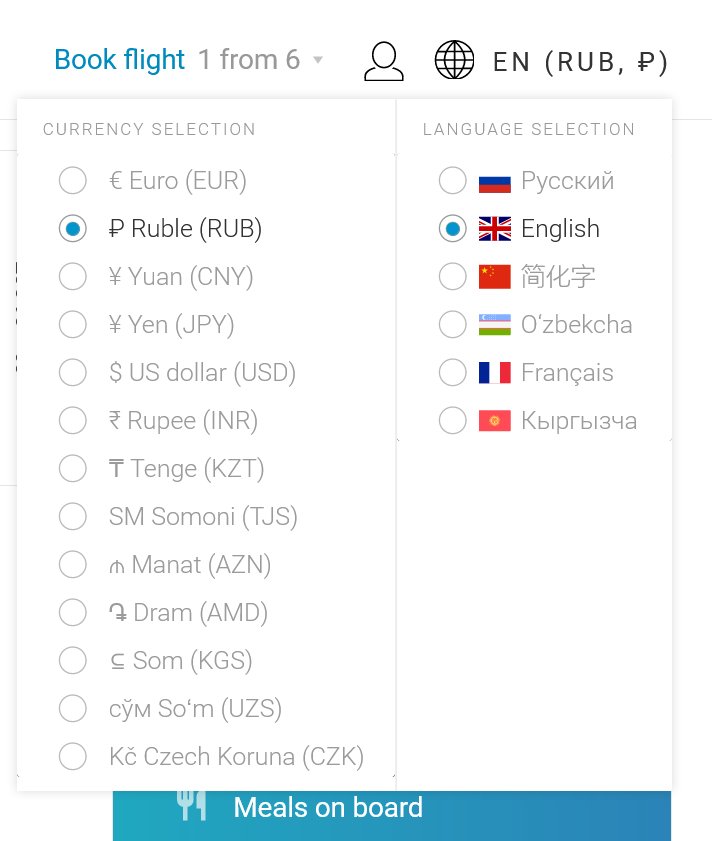Expand the '1 from 6' dropdown
Image resolution: width=712 pixels, height=841 pixels.
tap(246, 60)
